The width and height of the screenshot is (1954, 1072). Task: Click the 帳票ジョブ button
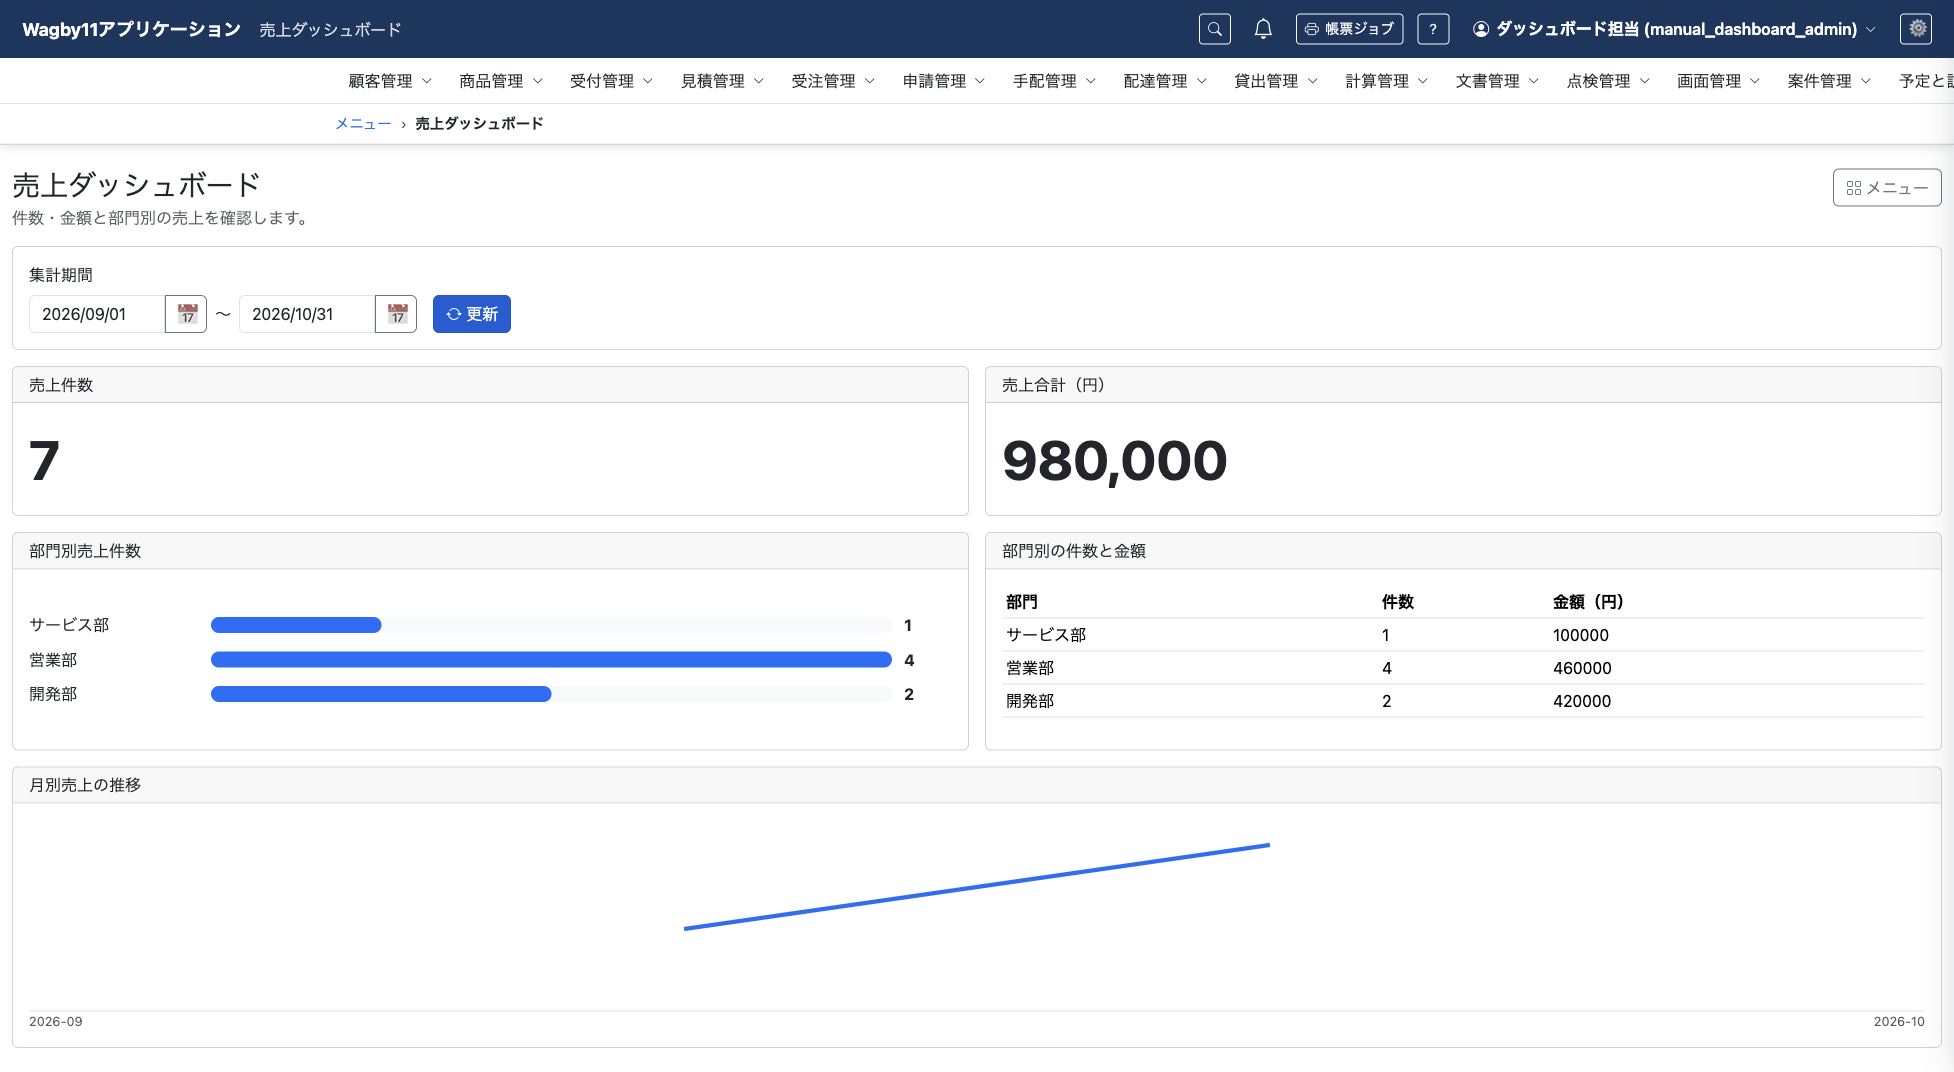1349,29
